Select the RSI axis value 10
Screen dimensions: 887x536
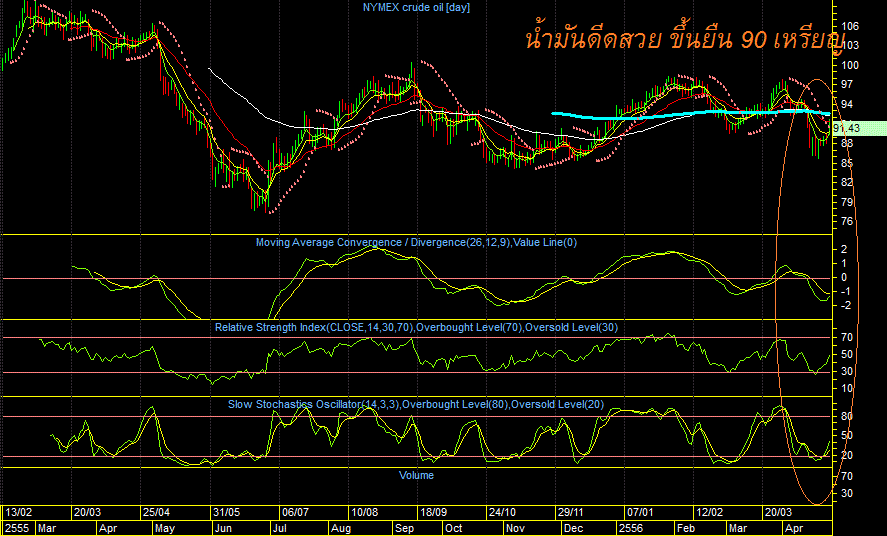[x=847, y=388]
